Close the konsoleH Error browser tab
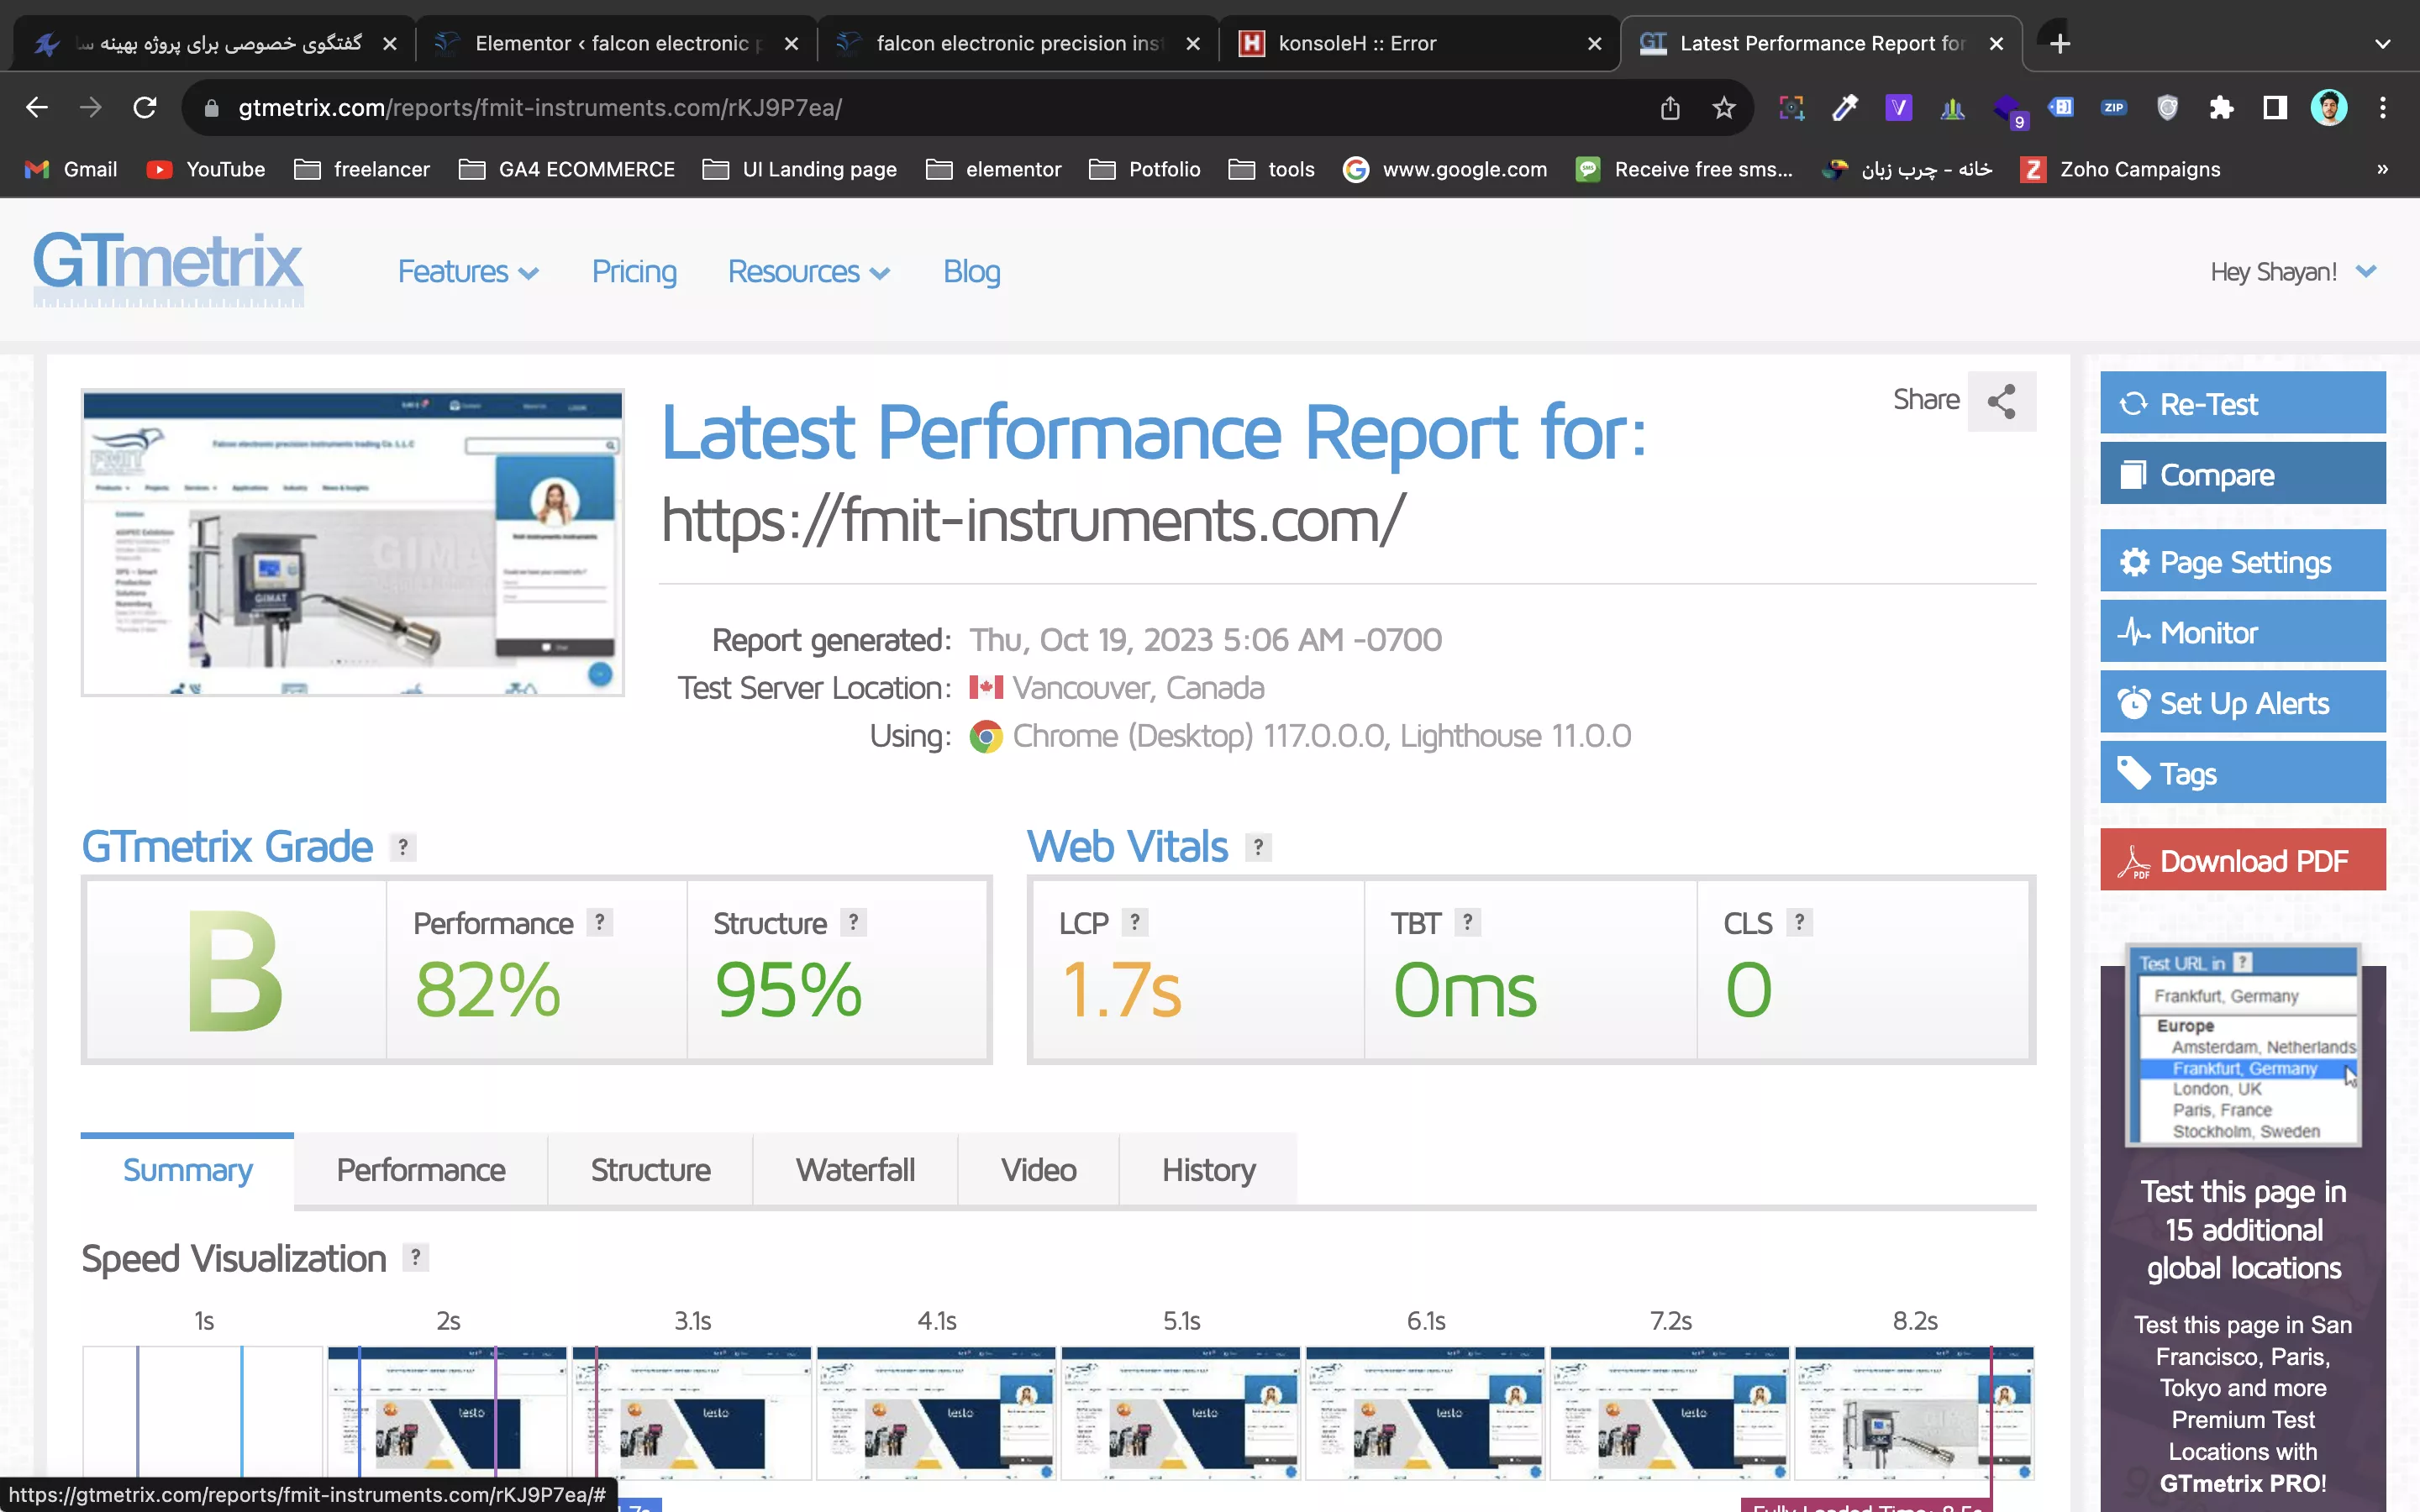Image resolution: width=2420 pixels, height=1512 pixels. click(x=1595, y=44)
